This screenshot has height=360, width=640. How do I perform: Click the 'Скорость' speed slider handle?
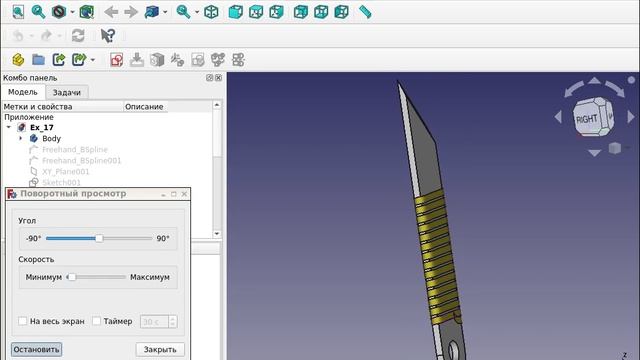[72, 277]
